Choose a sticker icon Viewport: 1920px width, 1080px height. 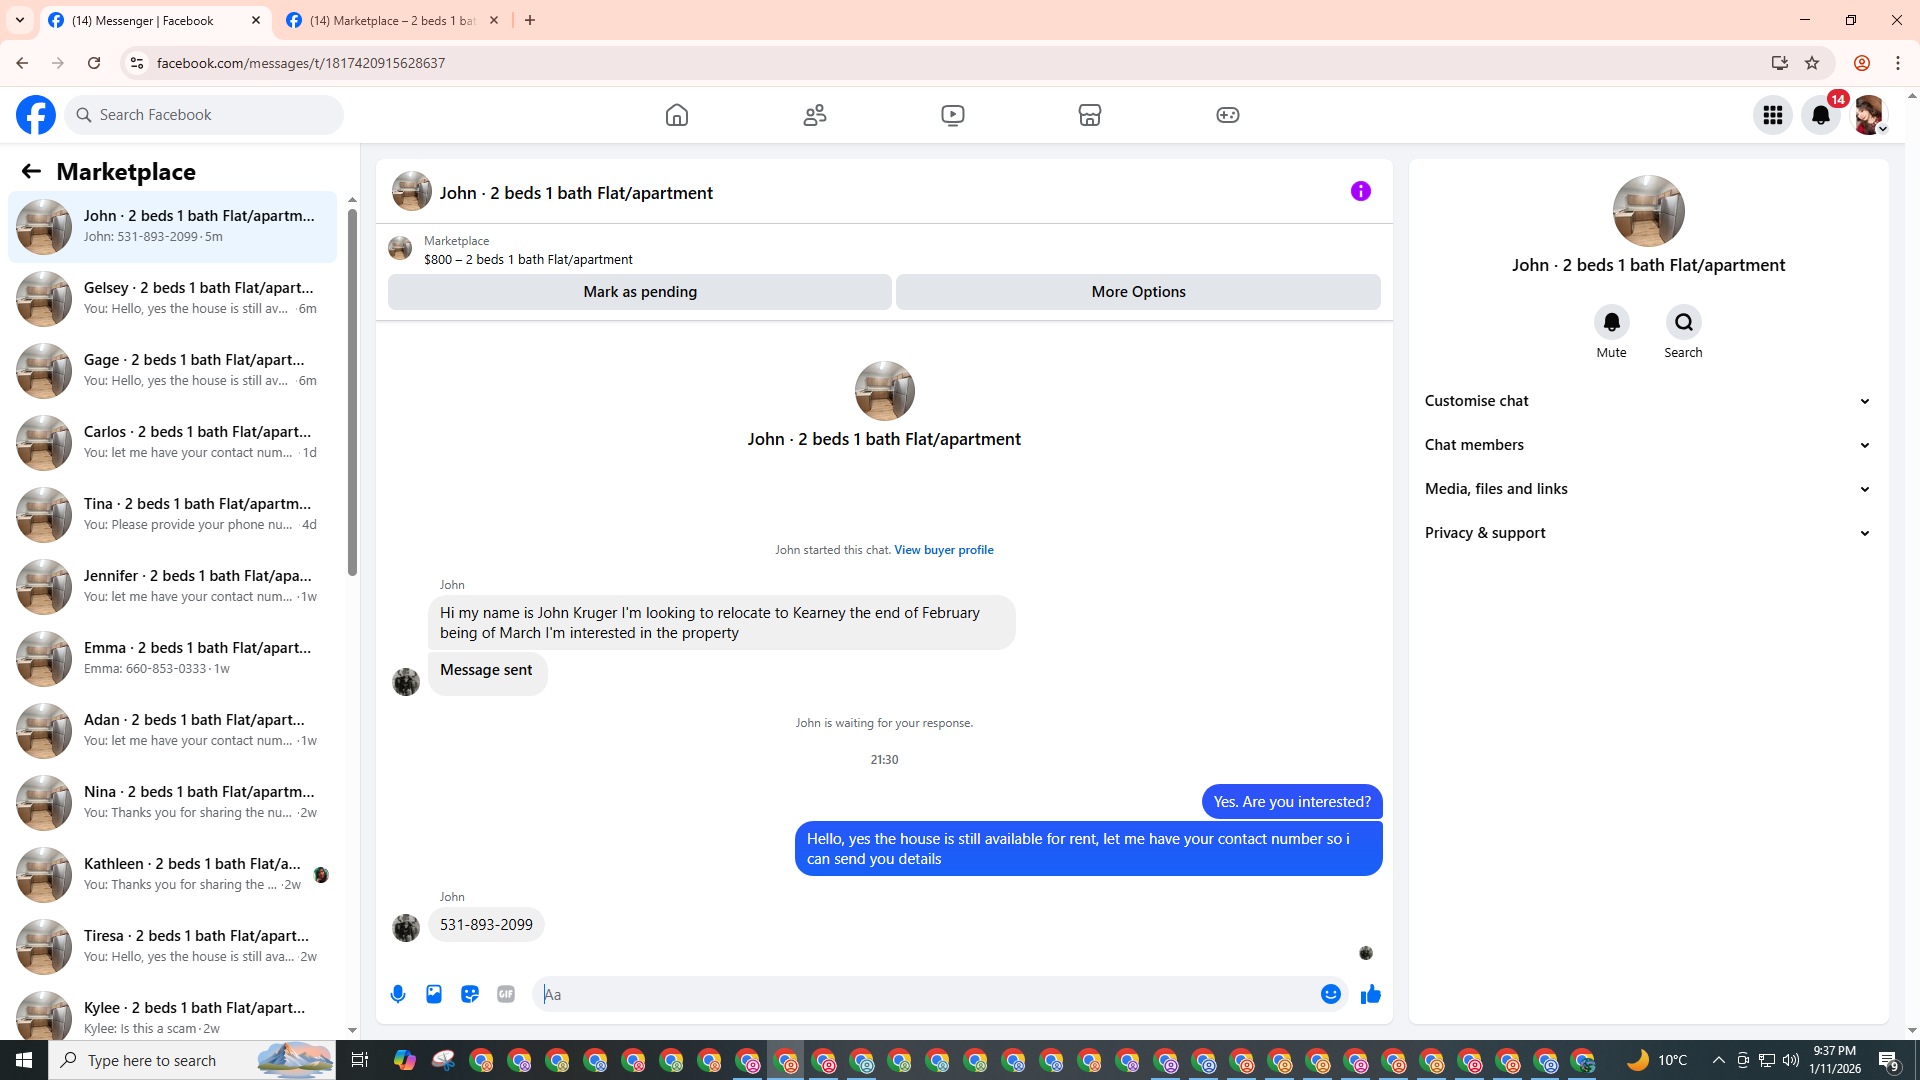[x=470, y=994]
